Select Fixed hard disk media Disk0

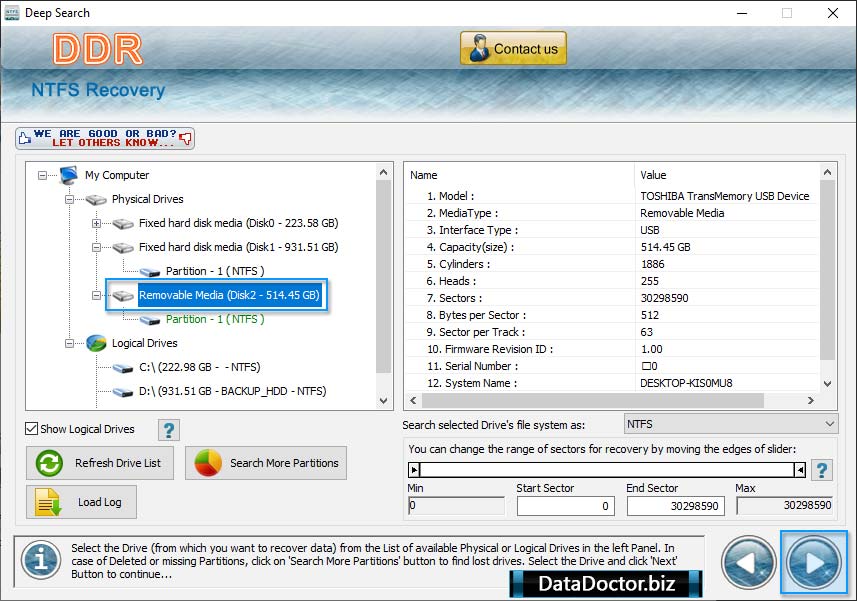238,223
